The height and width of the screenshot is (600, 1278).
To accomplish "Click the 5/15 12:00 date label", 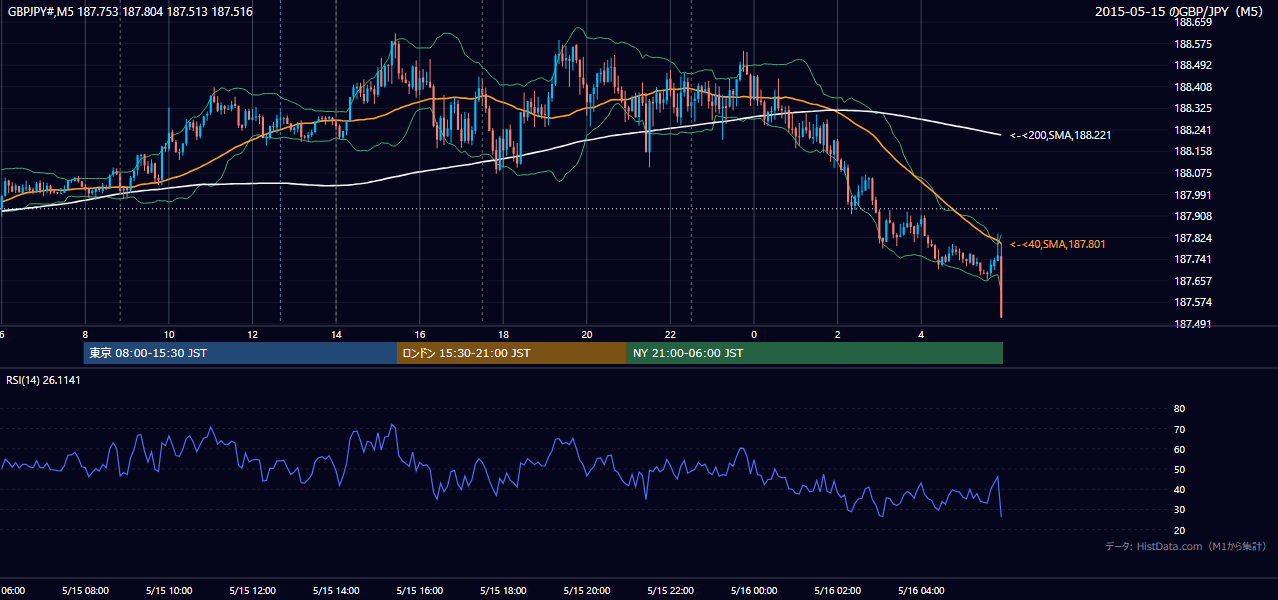I will tap(251, 591).
